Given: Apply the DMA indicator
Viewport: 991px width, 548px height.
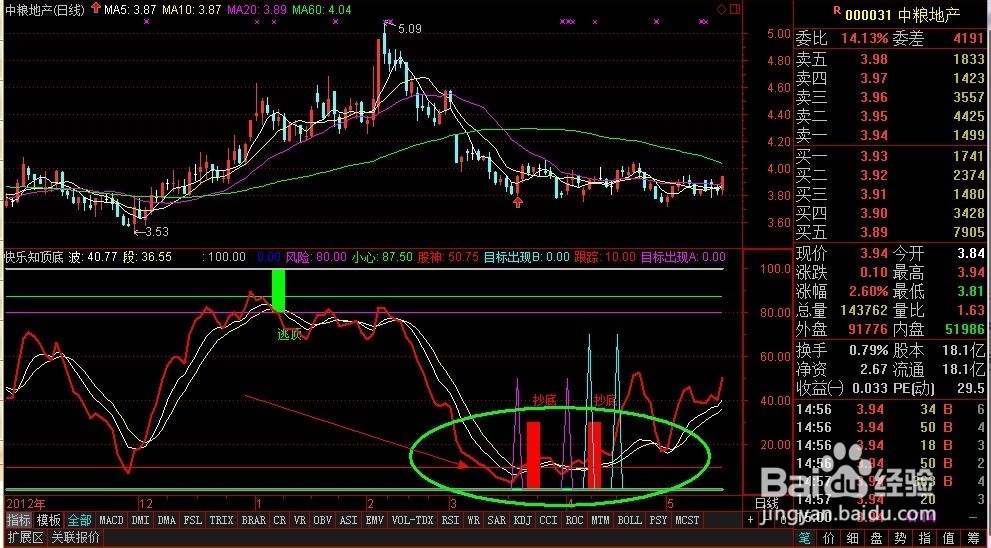Looking at the screenshot, I should coord(166,520).
